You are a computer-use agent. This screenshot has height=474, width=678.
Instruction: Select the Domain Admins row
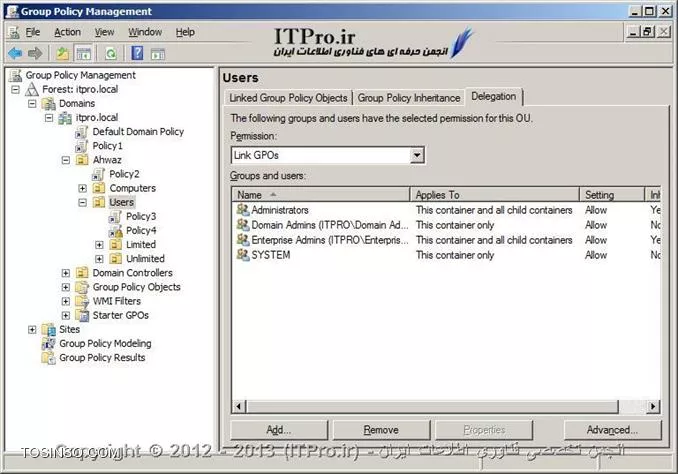pos(448,225)
